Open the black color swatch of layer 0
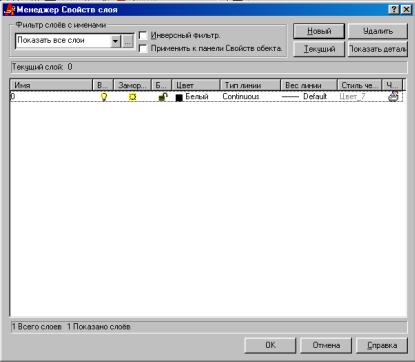Screen dimensions: 415x362 [179, 97]
